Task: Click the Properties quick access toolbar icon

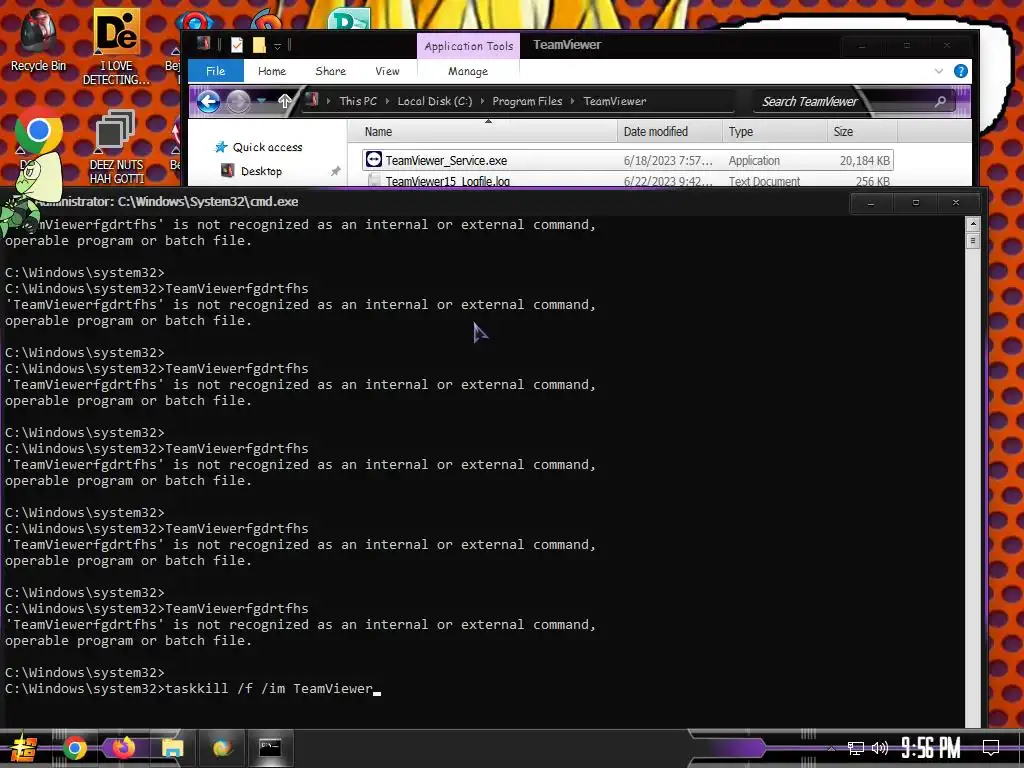Action: tap(237, 45)
